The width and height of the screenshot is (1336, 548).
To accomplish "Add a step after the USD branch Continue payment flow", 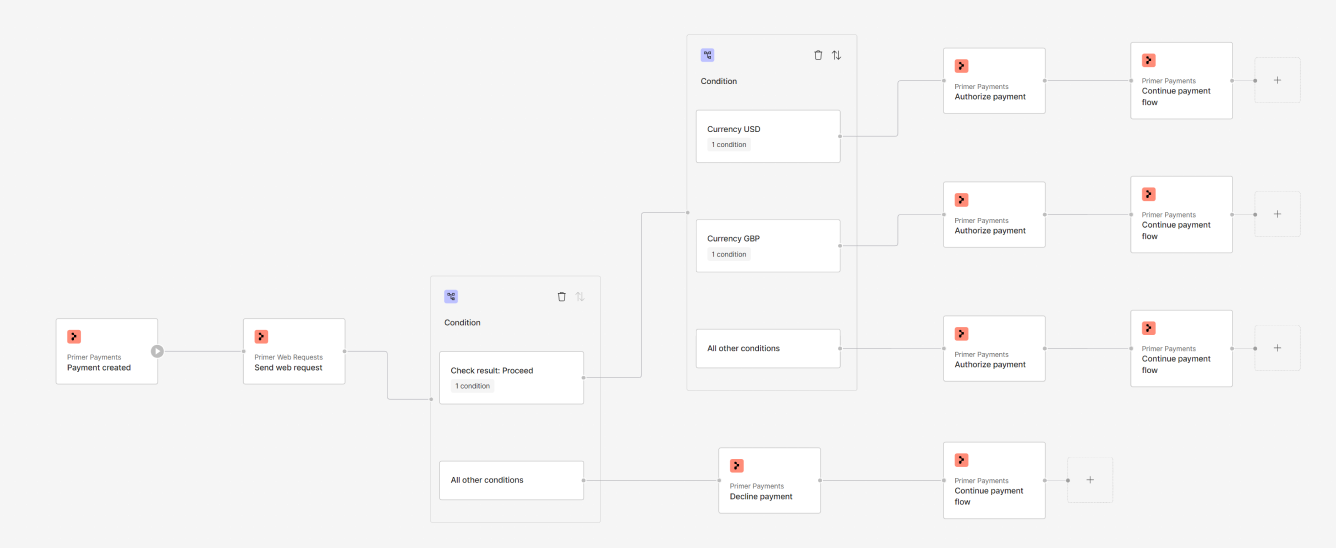I will (1277, 80).
